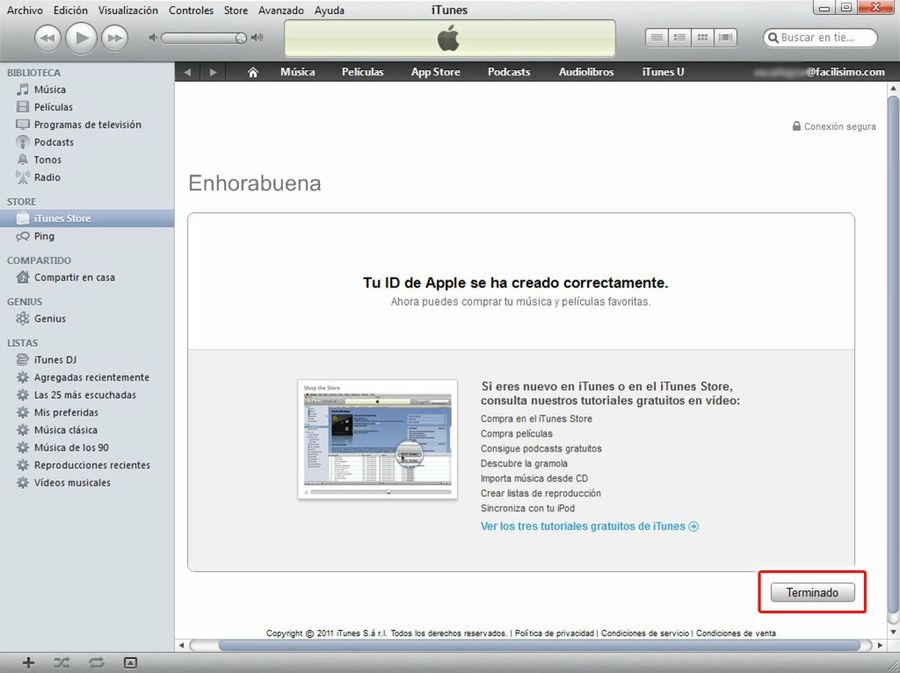900x673 pixels.
Task: Switch to Cover Flow view
Action: pyautogui.click(x=725, y=37)
